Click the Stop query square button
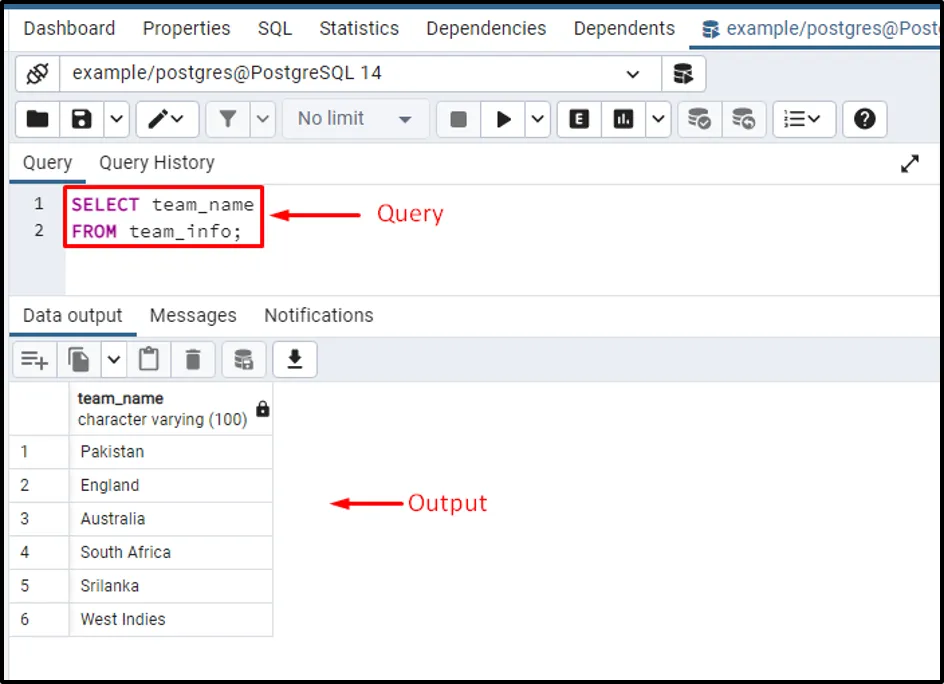 pyautogui.click(x=458, y=119)
